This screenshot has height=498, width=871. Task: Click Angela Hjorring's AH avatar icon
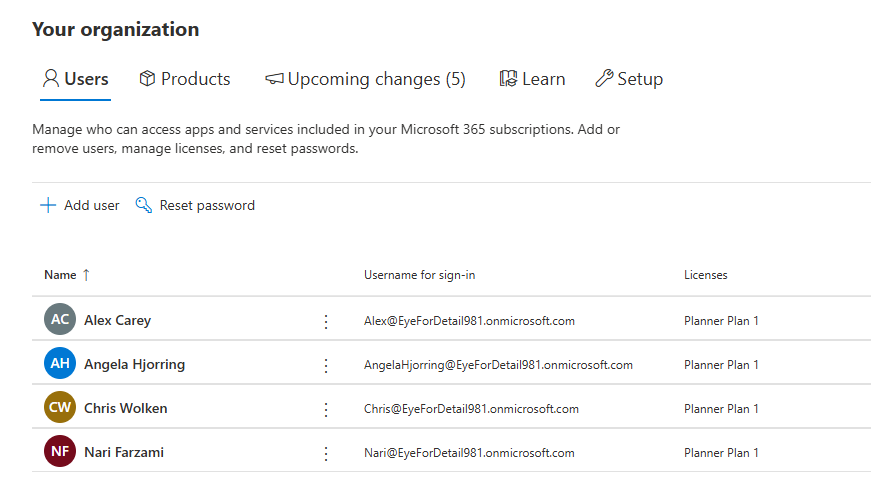[x=60, y=364]
